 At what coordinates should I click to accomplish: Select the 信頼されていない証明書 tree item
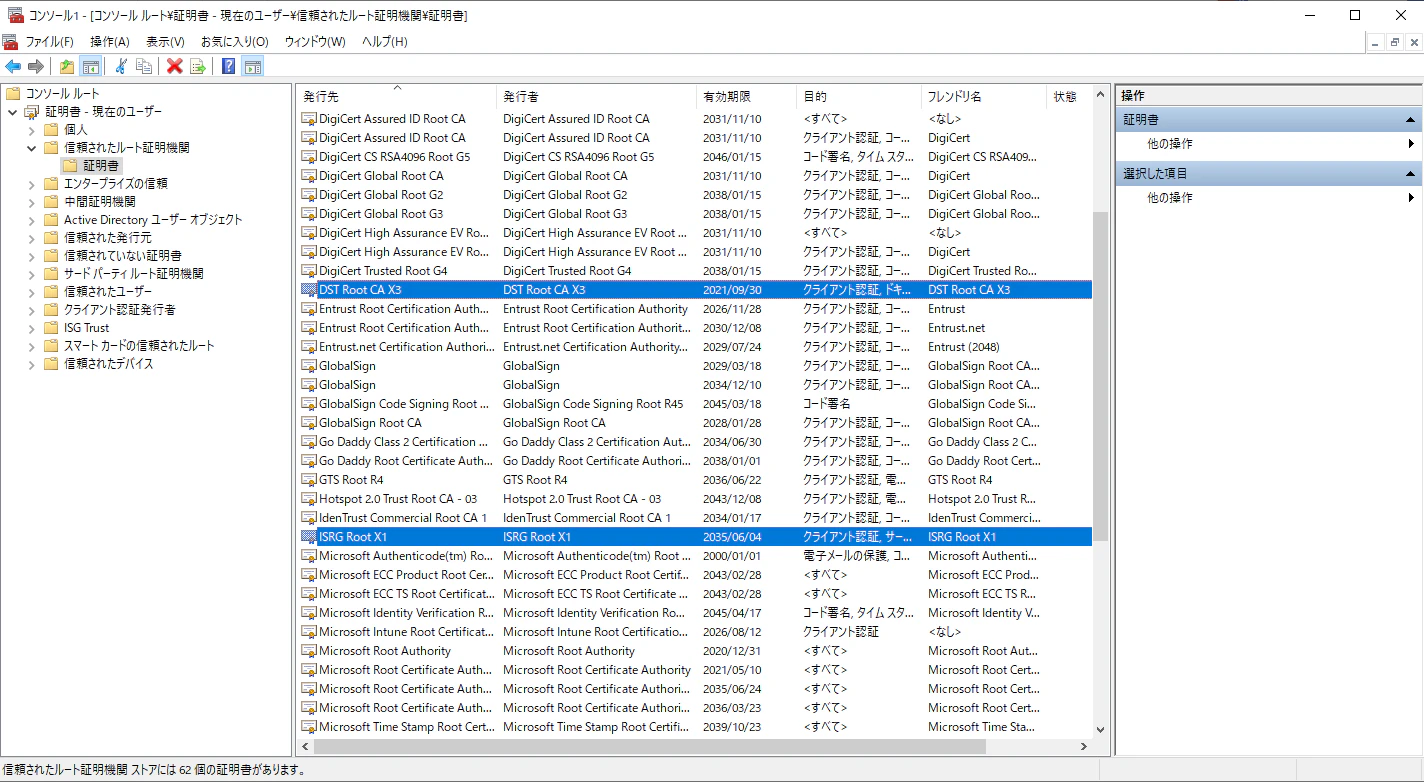(123, 255)
